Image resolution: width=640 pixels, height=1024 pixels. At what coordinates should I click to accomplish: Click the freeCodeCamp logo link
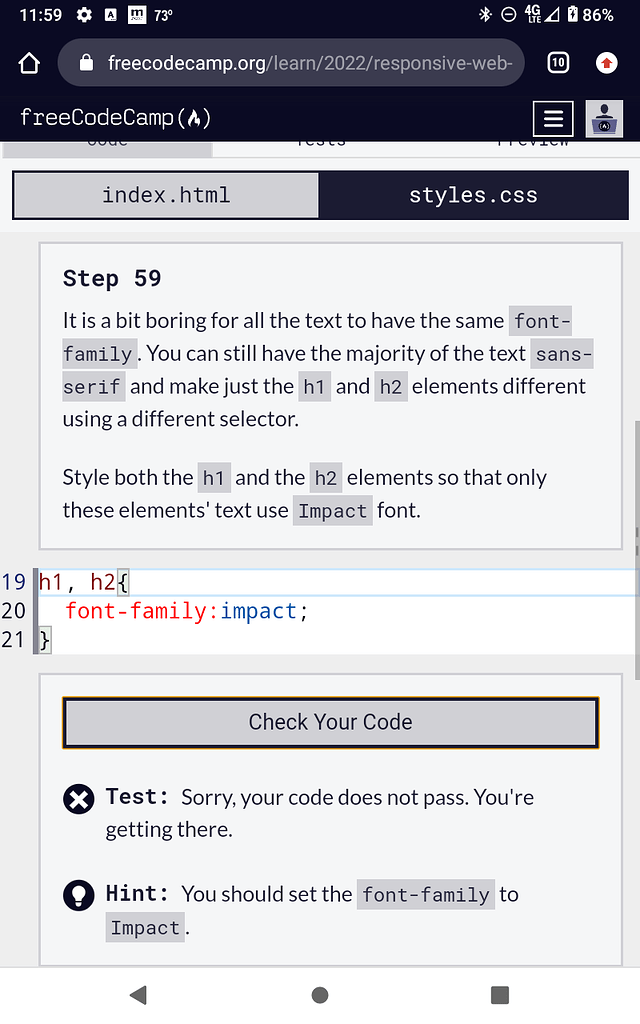pyautogui.click(x=115, y=118)
